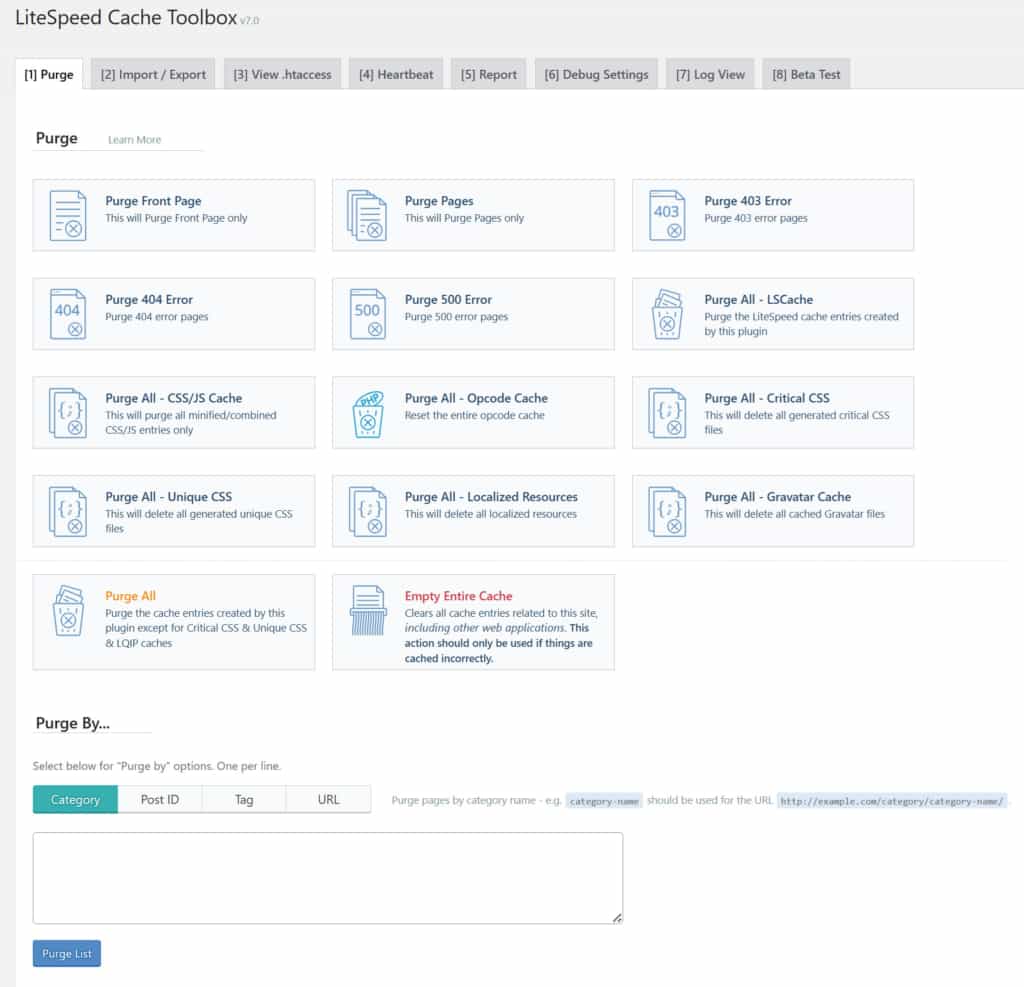Click the Purge Front Page document icon
Image resolution: width=1024 pixels, height=987 pixels.
coord(68,215)
